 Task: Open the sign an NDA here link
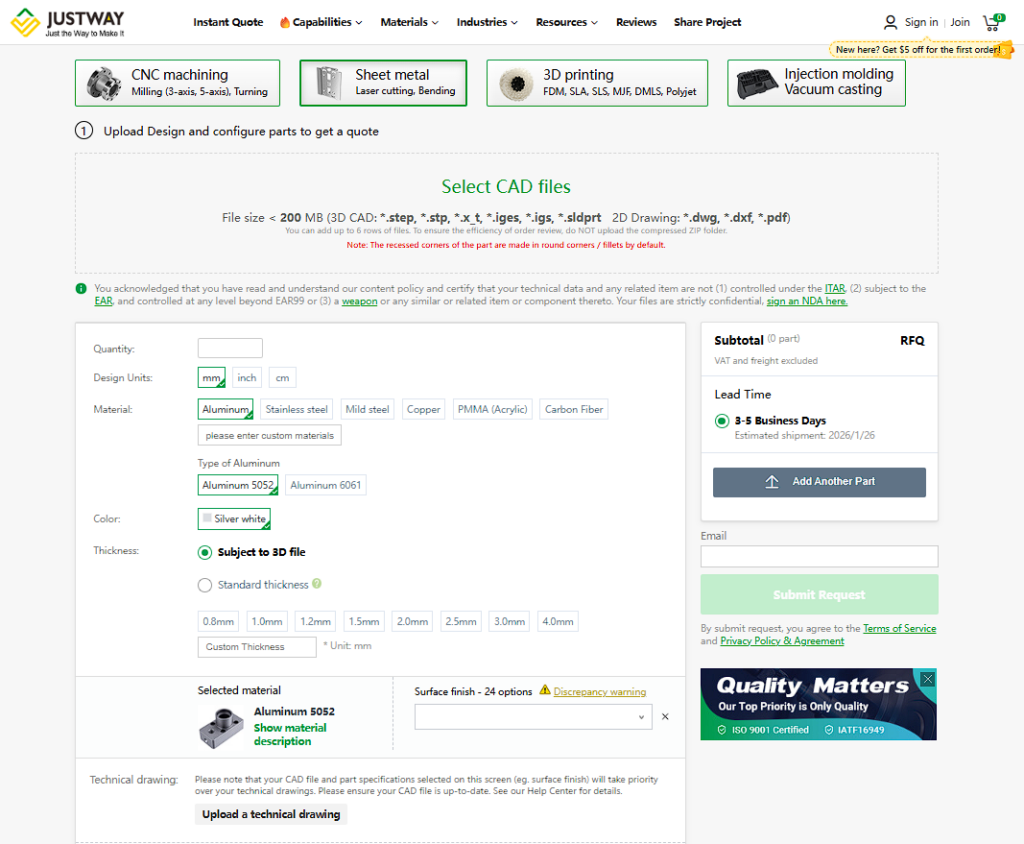[807, 301]
